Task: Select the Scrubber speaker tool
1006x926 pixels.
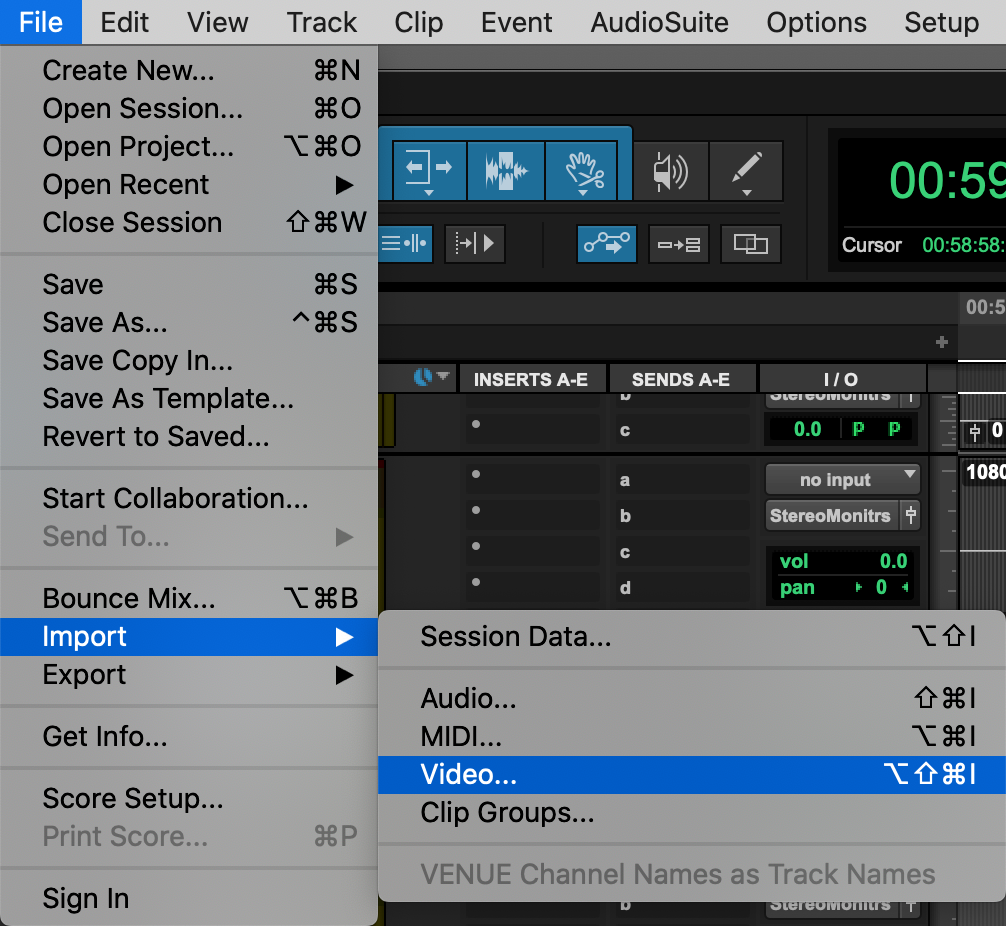Action: point(670,171)
